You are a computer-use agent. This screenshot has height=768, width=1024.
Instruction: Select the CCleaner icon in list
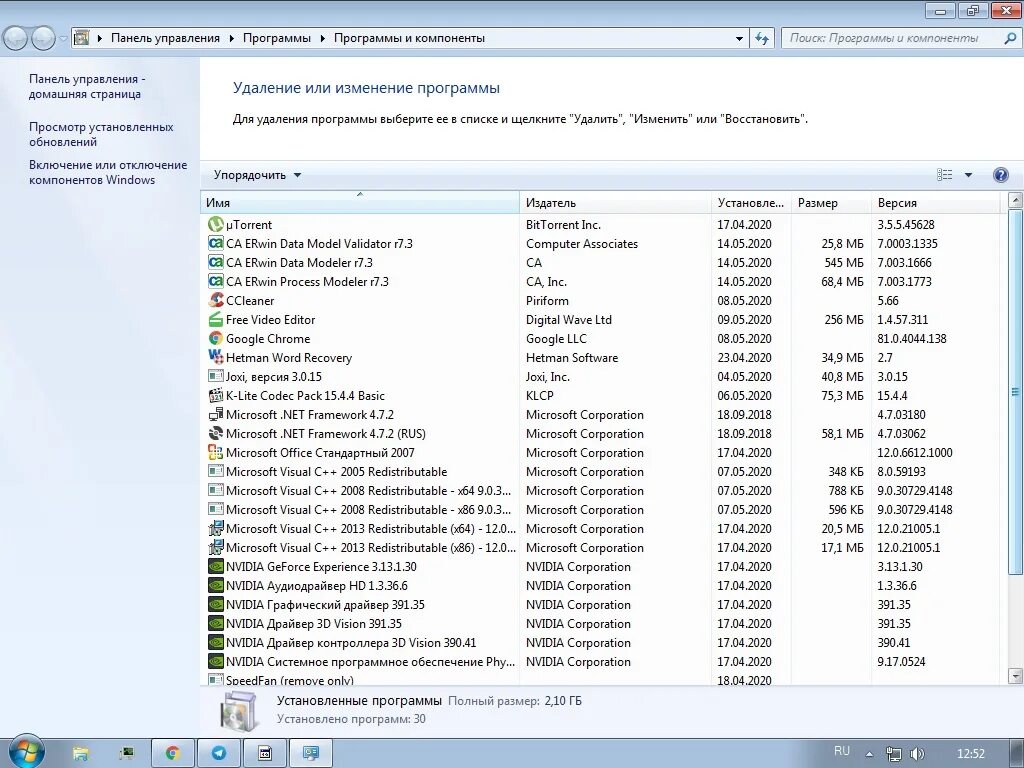pyautogui.click(x=216, y=300)
